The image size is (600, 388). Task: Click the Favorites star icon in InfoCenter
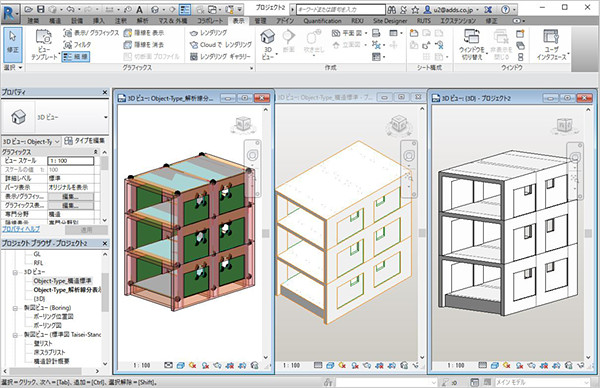click(415, 10)
